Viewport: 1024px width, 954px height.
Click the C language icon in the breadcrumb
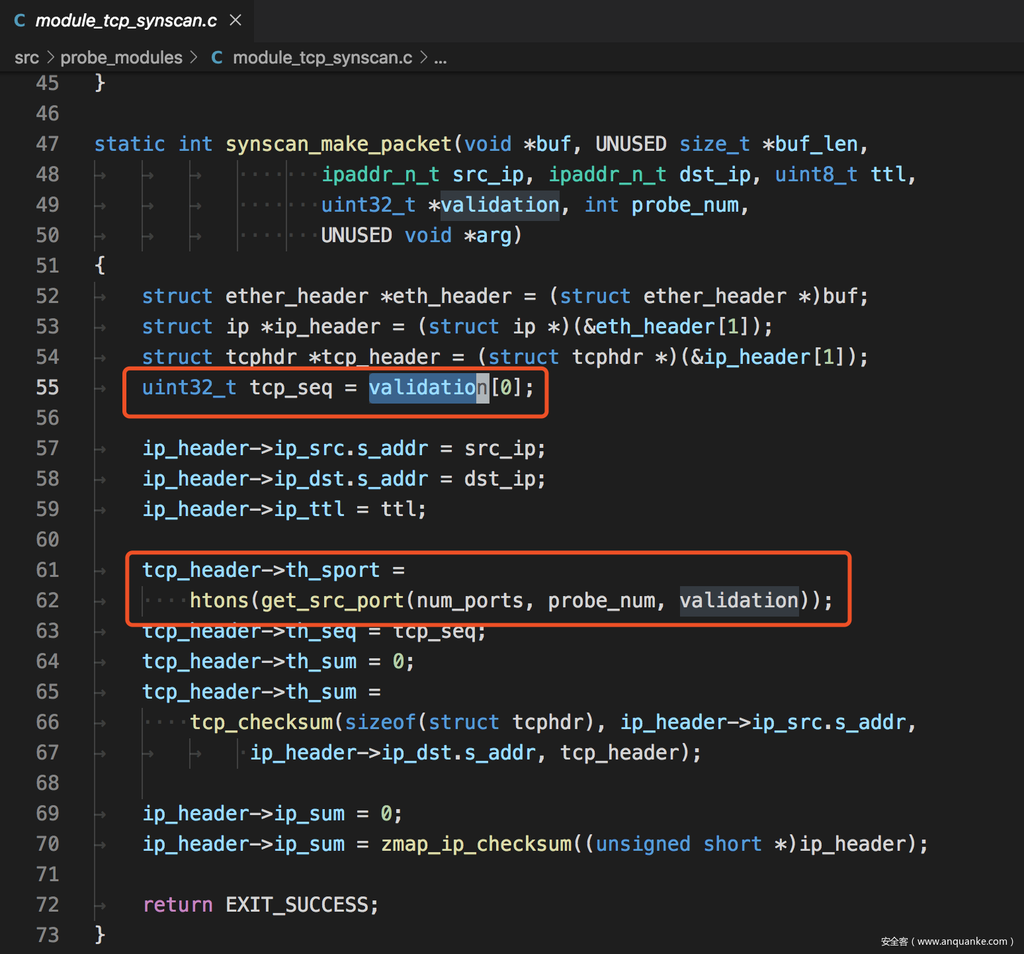tap(217, 58)
